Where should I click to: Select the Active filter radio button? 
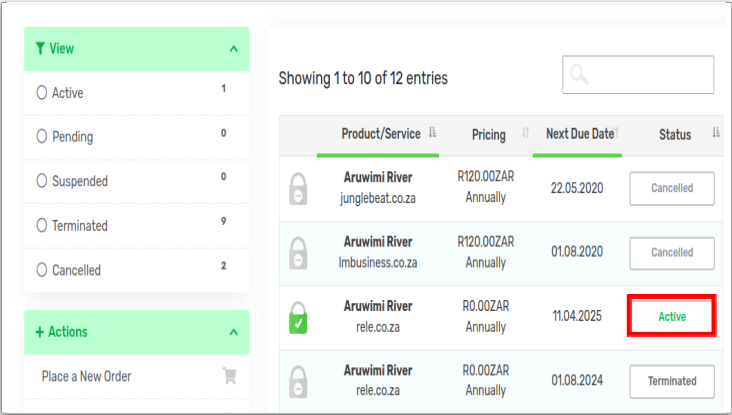point(42,93)
